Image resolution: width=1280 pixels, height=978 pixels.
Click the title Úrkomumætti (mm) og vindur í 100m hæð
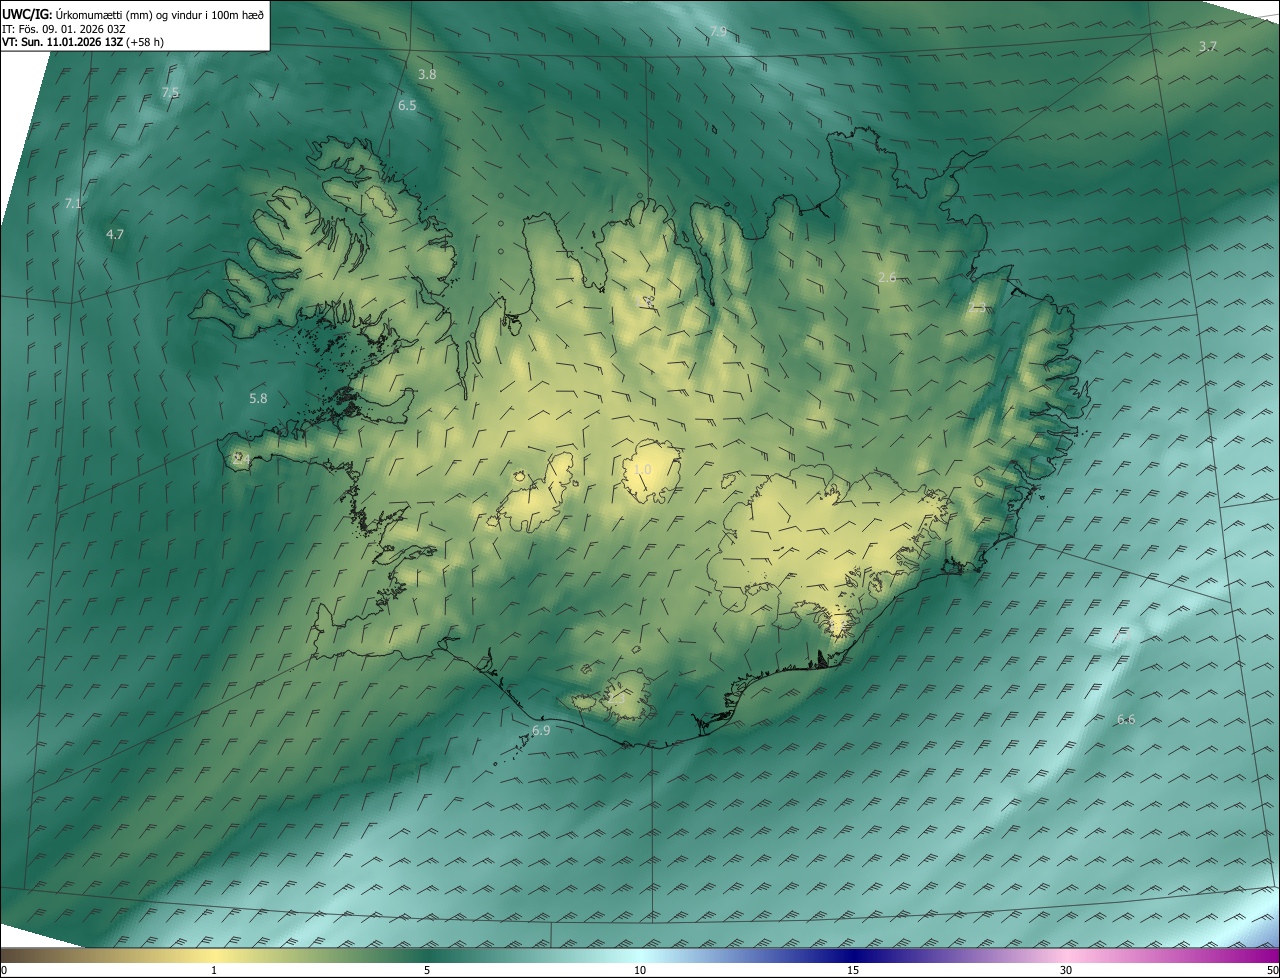pyautogui.click(x=160, y=14)
